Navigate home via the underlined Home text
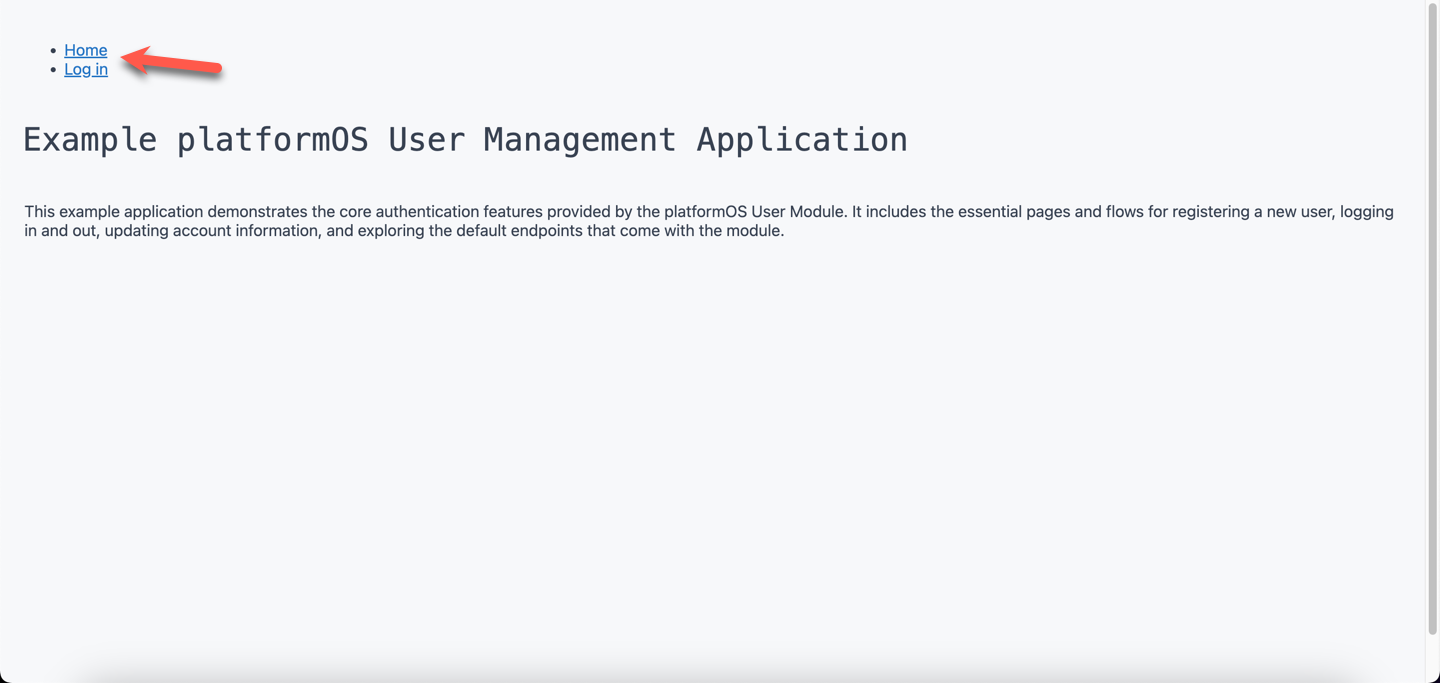Screen dimensions: 1440x683 (85, 50)
